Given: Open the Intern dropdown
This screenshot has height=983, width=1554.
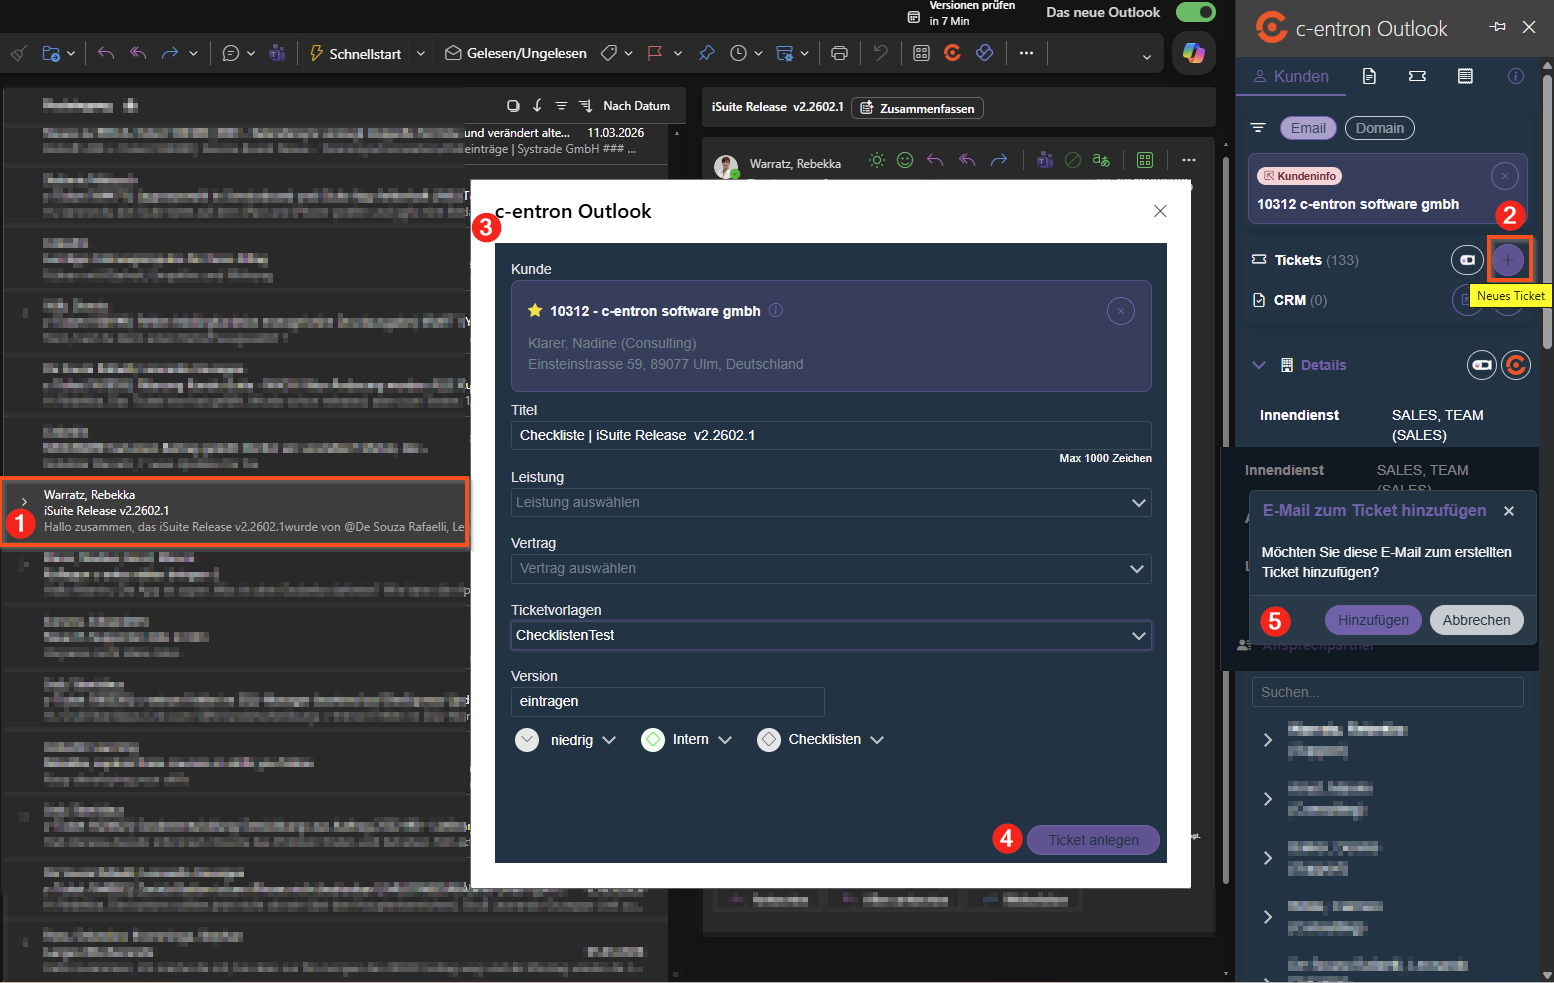Looking at the screenshot, I should (x=687, y=740).
